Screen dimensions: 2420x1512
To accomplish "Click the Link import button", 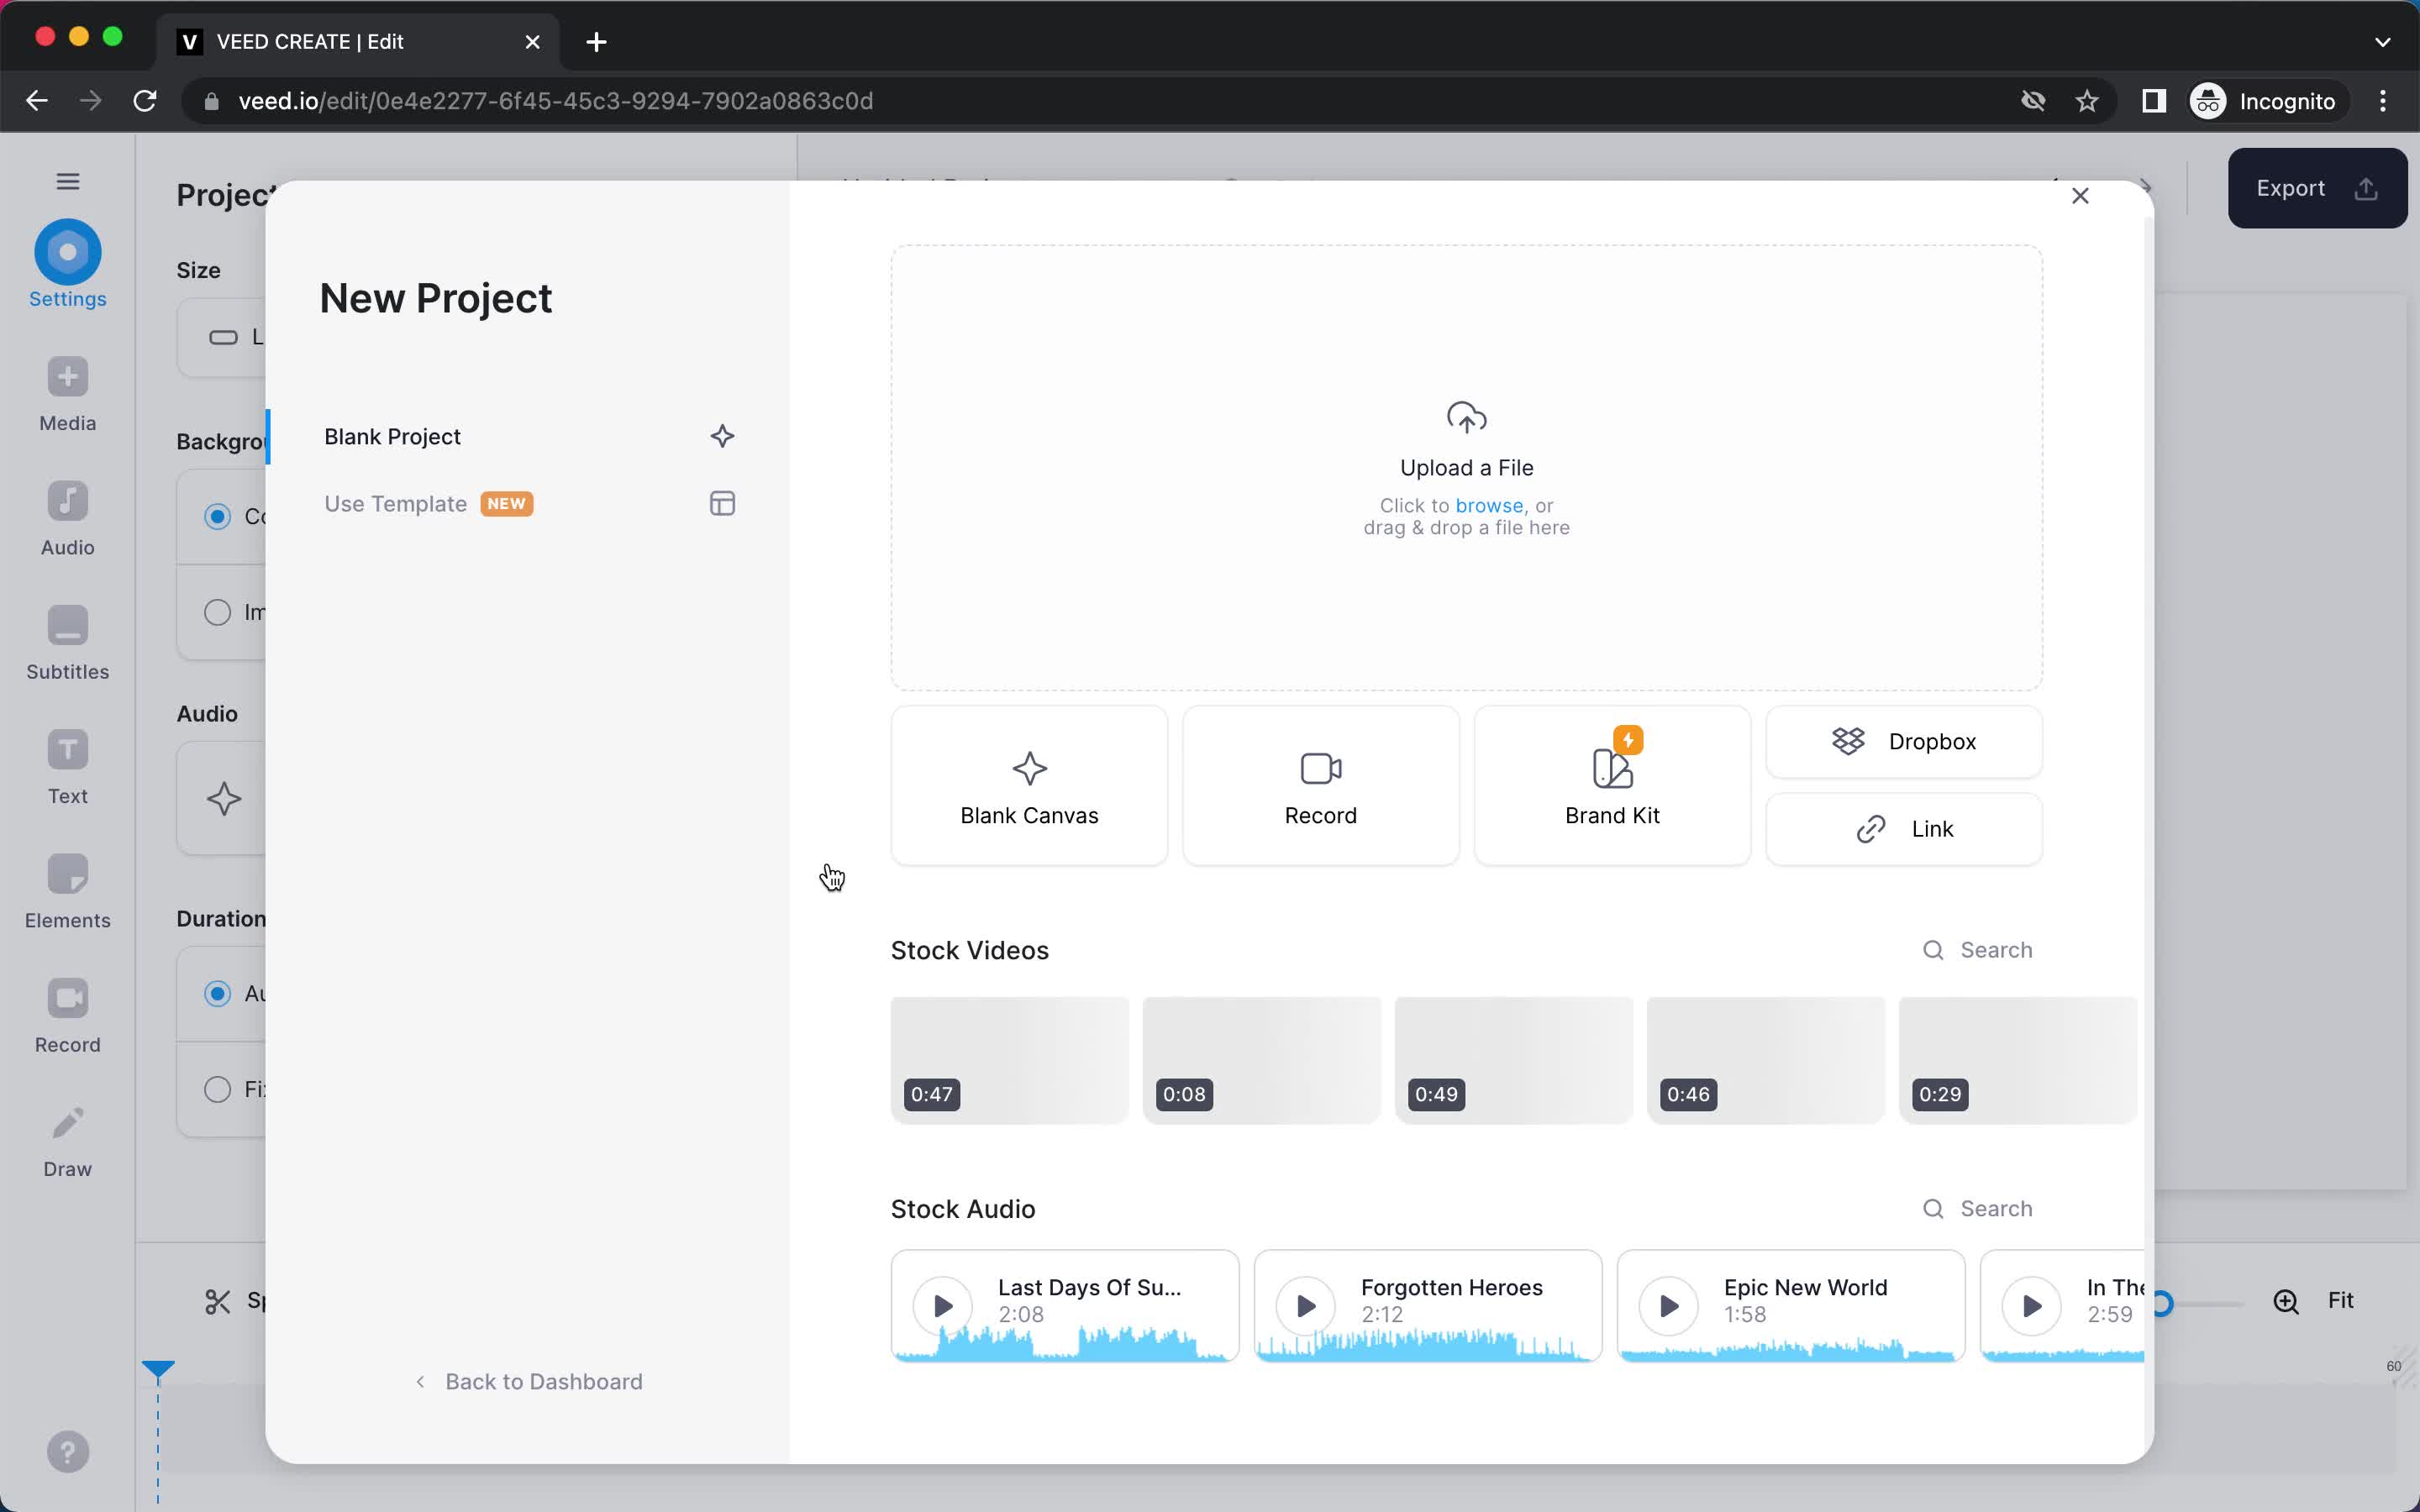I will [x=1904, y=829].
